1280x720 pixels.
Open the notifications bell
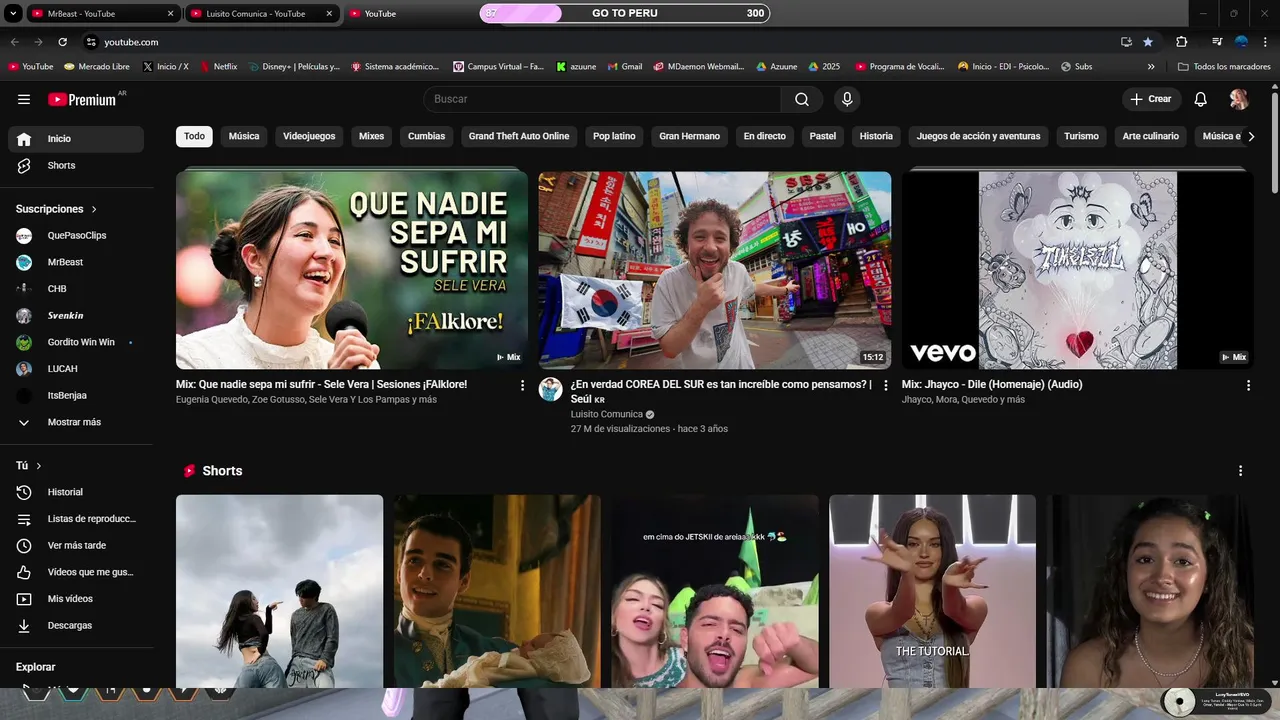[1201, 99]
